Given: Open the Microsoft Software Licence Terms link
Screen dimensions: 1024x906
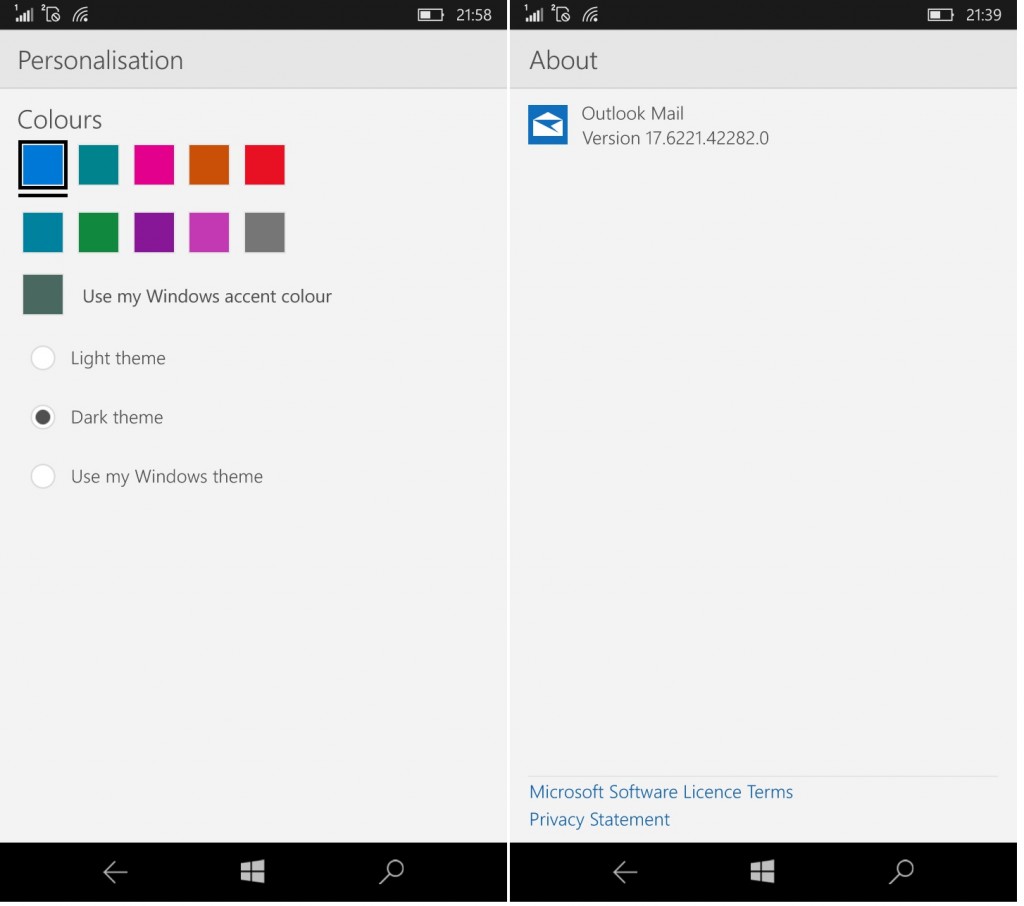Looking at the screenshot, I should (661, 793).
